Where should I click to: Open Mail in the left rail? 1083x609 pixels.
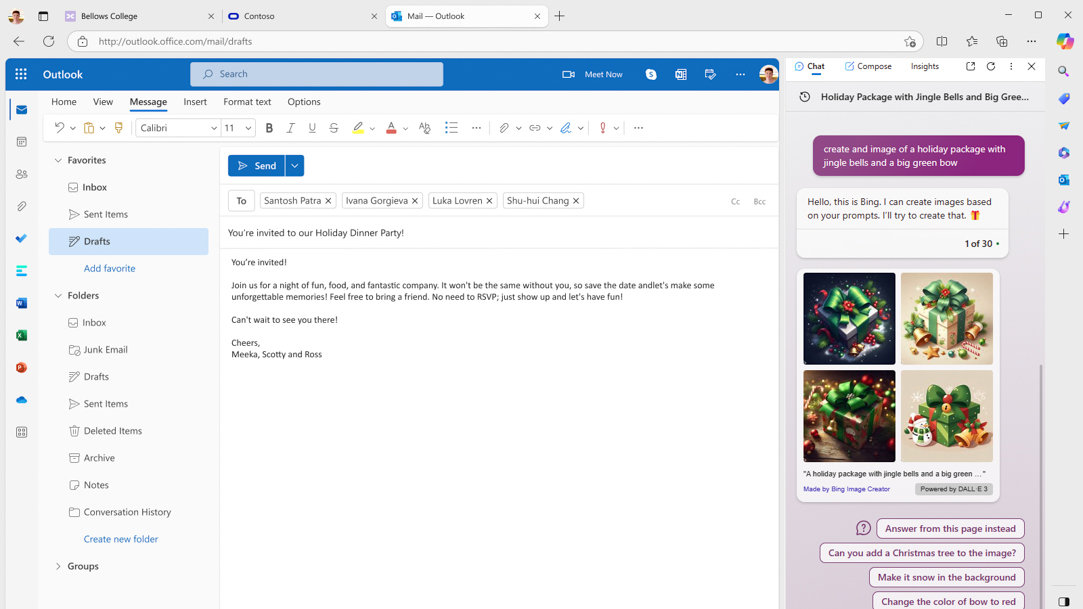pyautogui.click(x=21, y=110)
